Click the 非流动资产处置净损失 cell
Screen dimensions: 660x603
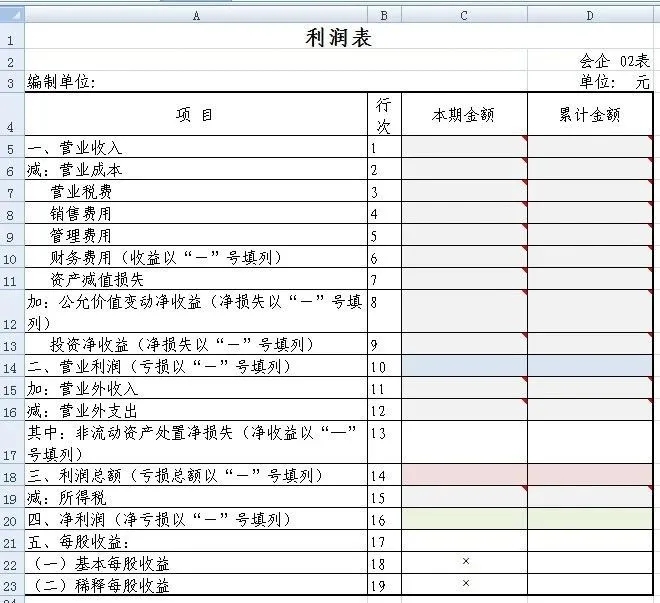pyautogui.click(x=196, y=442)
